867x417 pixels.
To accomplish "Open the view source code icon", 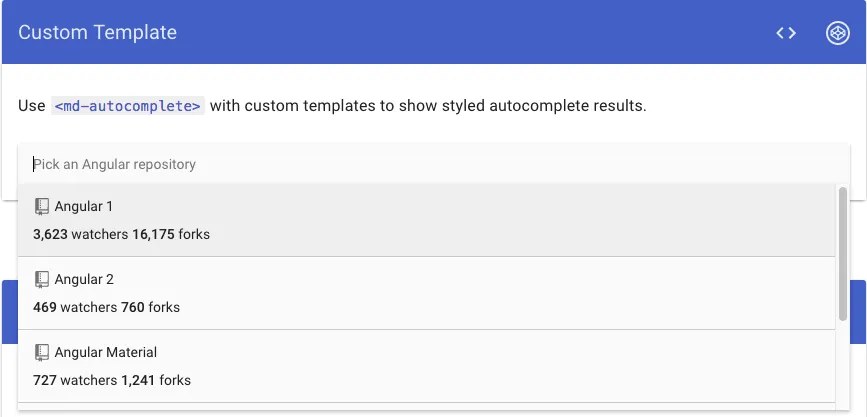I will click(786, 33).
